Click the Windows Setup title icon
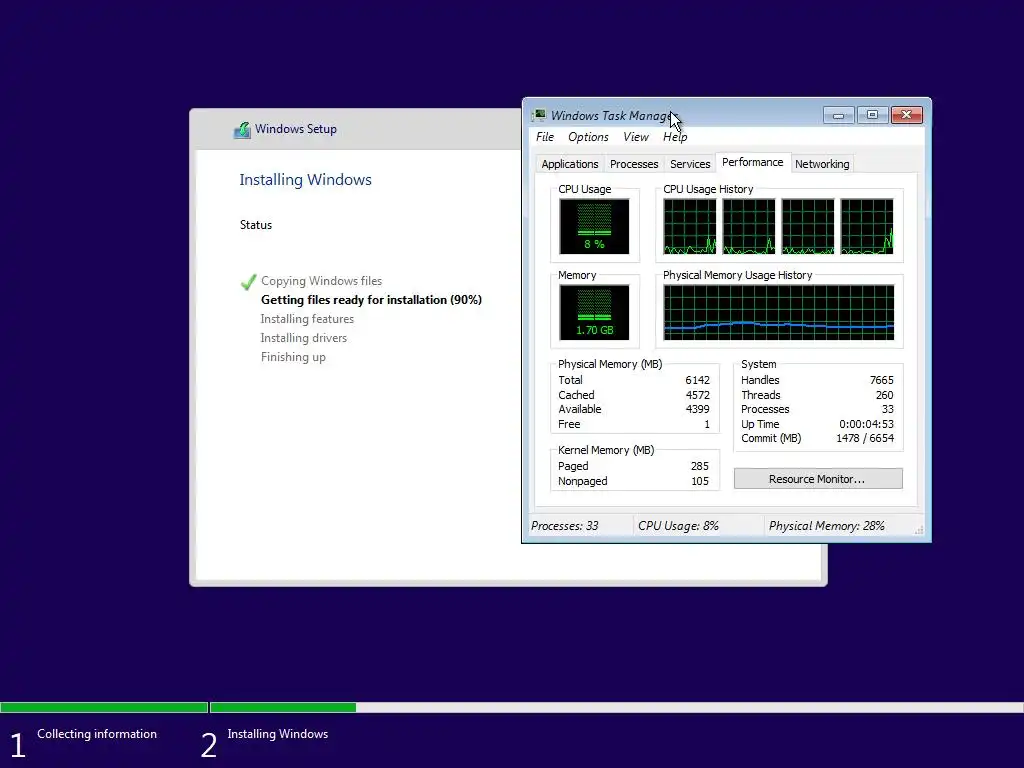 click(242, 129)
